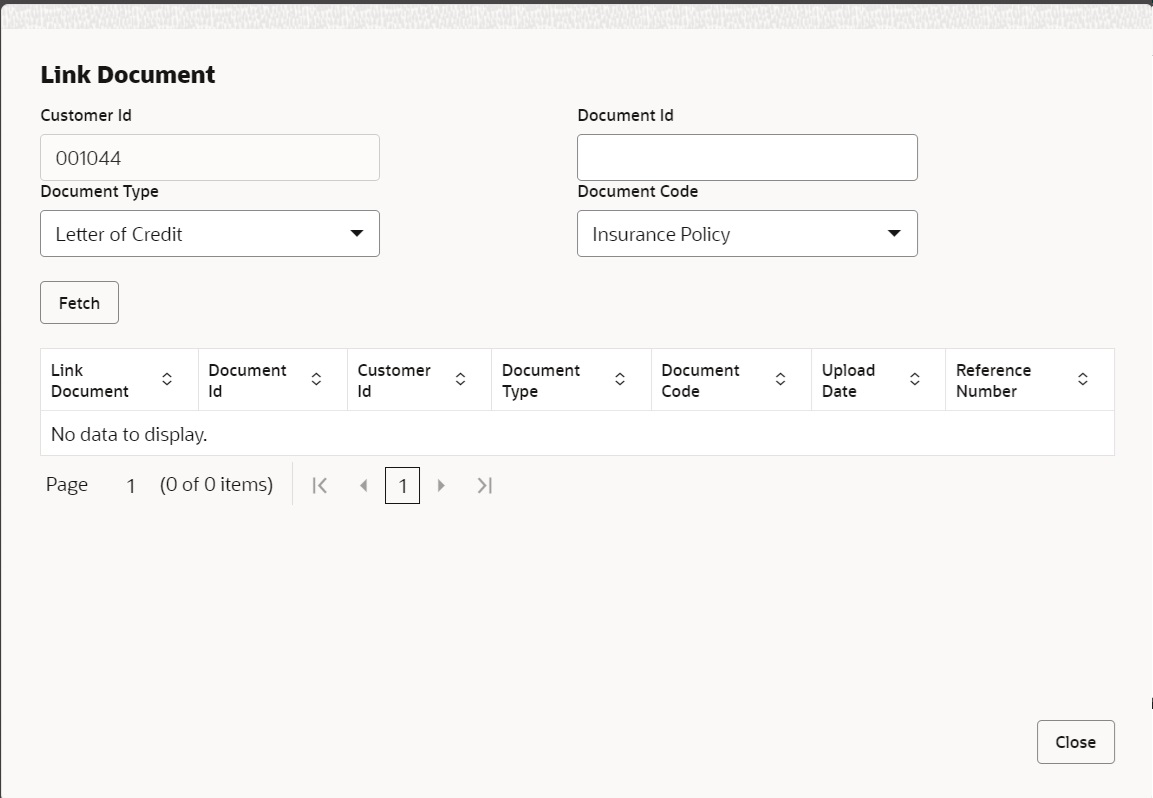Click the Link Document title heading

pyautogui.click(x=127, y=74)
